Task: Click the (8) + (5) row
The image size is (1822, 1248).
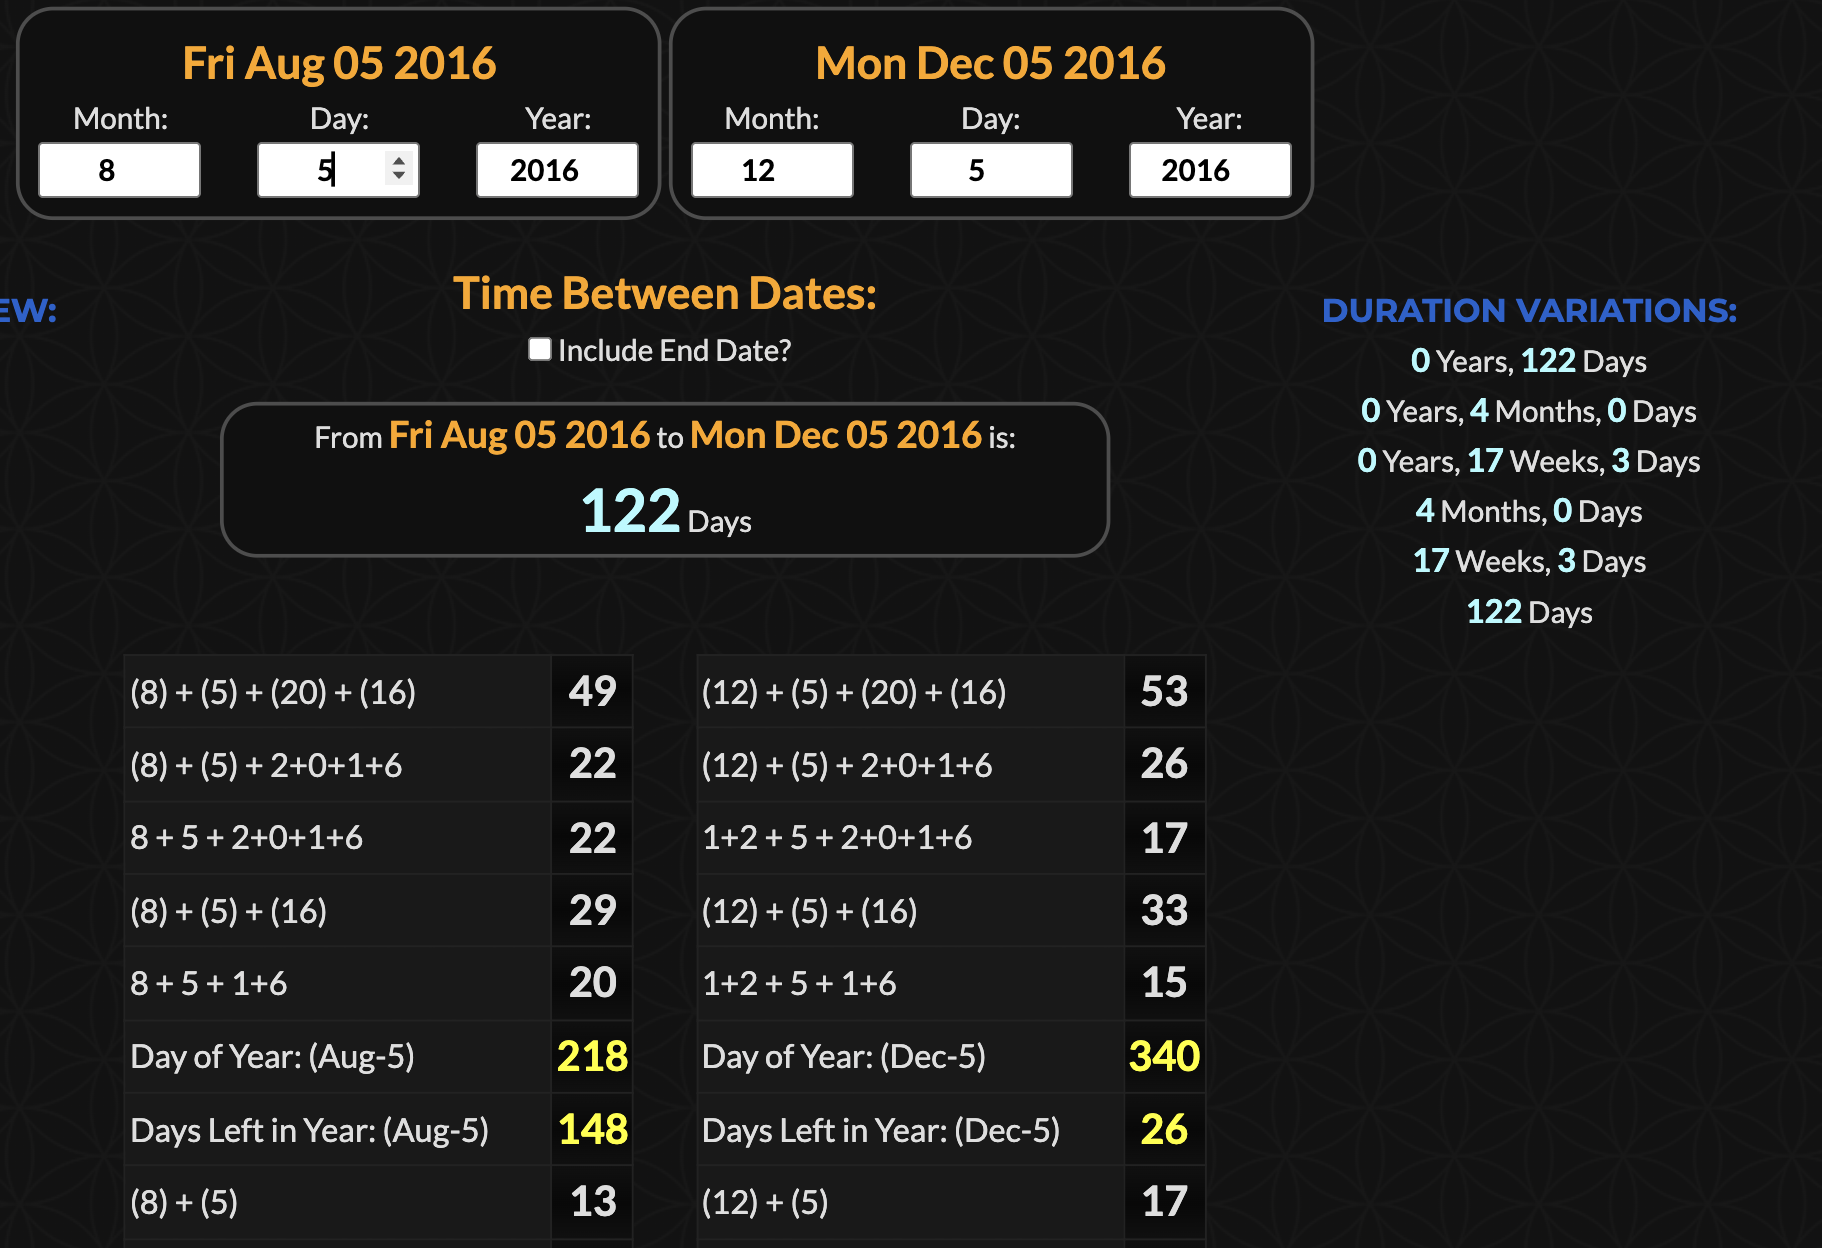Action: [378, 1203]
